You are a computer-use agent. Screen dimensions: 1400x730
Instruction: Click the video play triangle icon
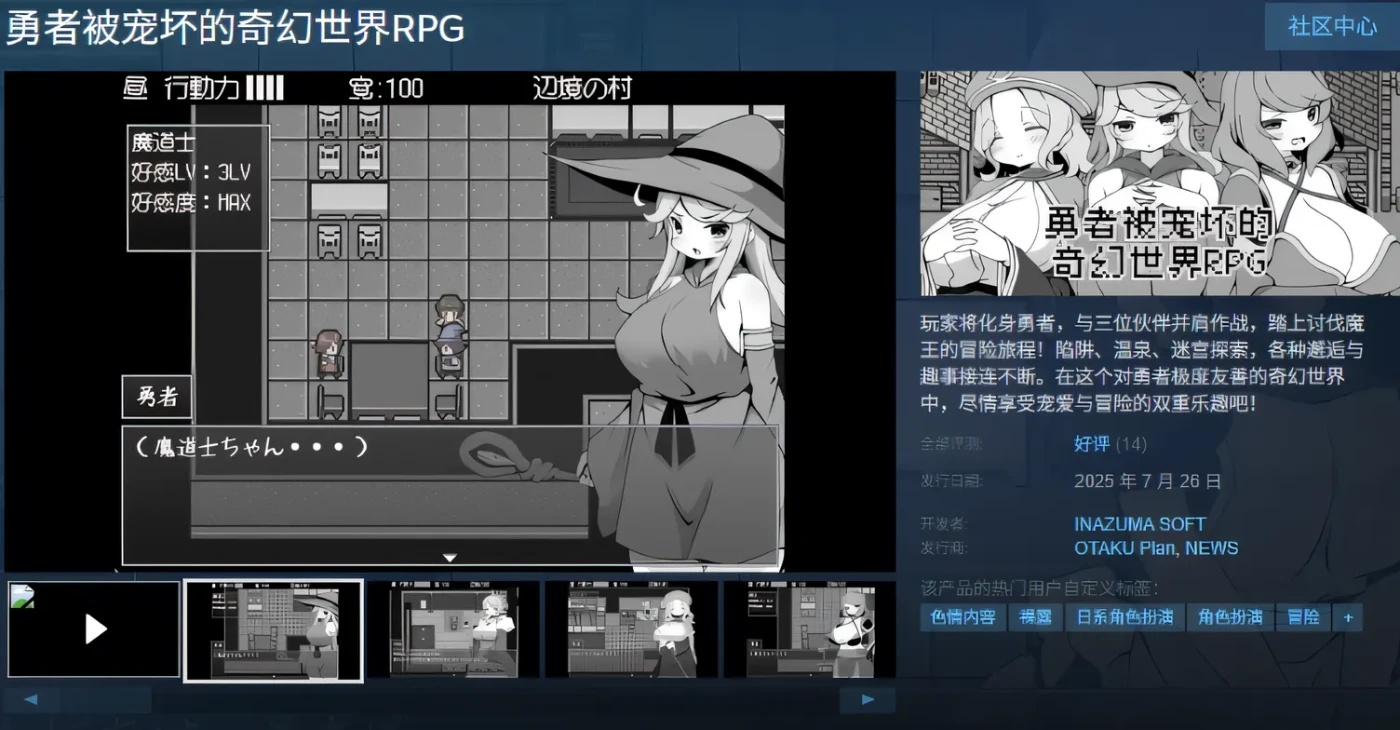point(95,630)
